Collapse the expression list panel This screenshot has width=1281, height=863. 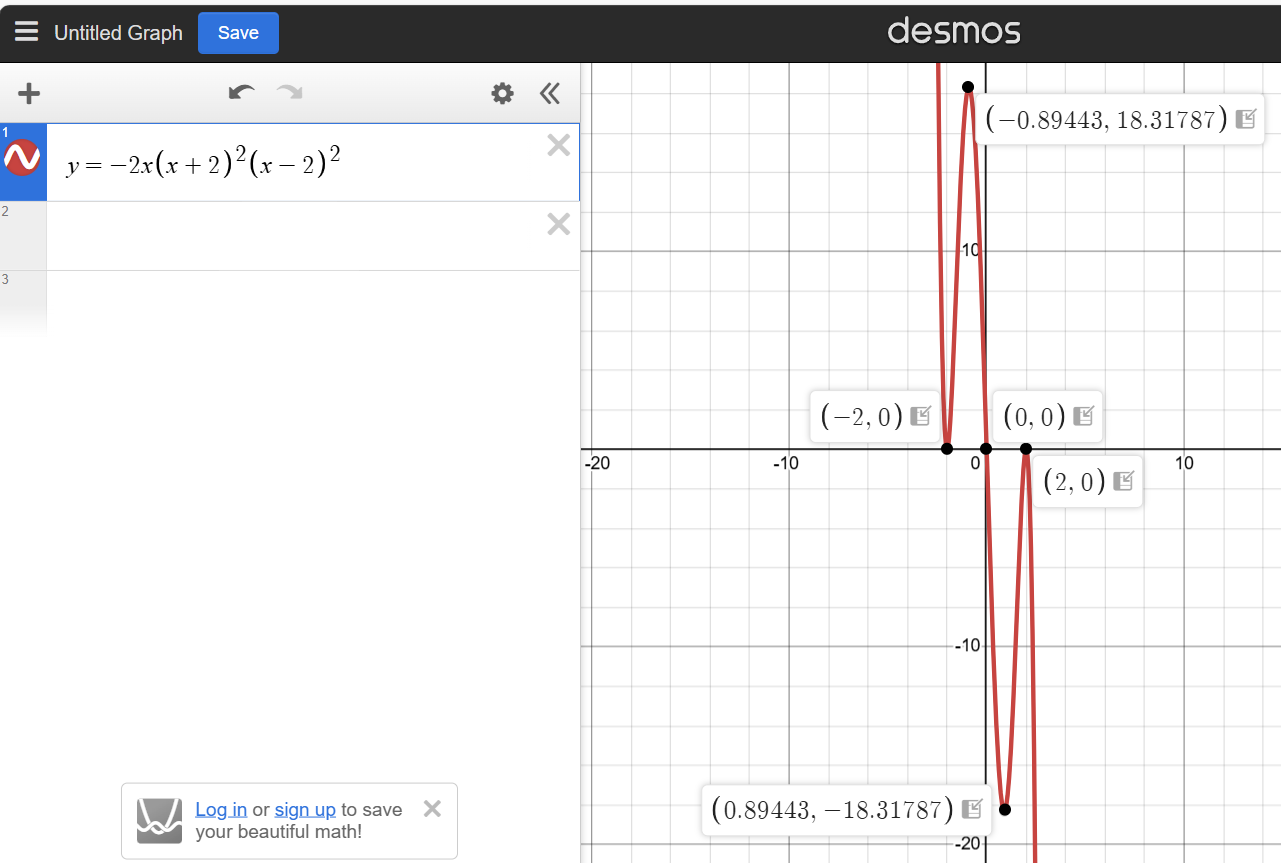click(x=549, y=94)
